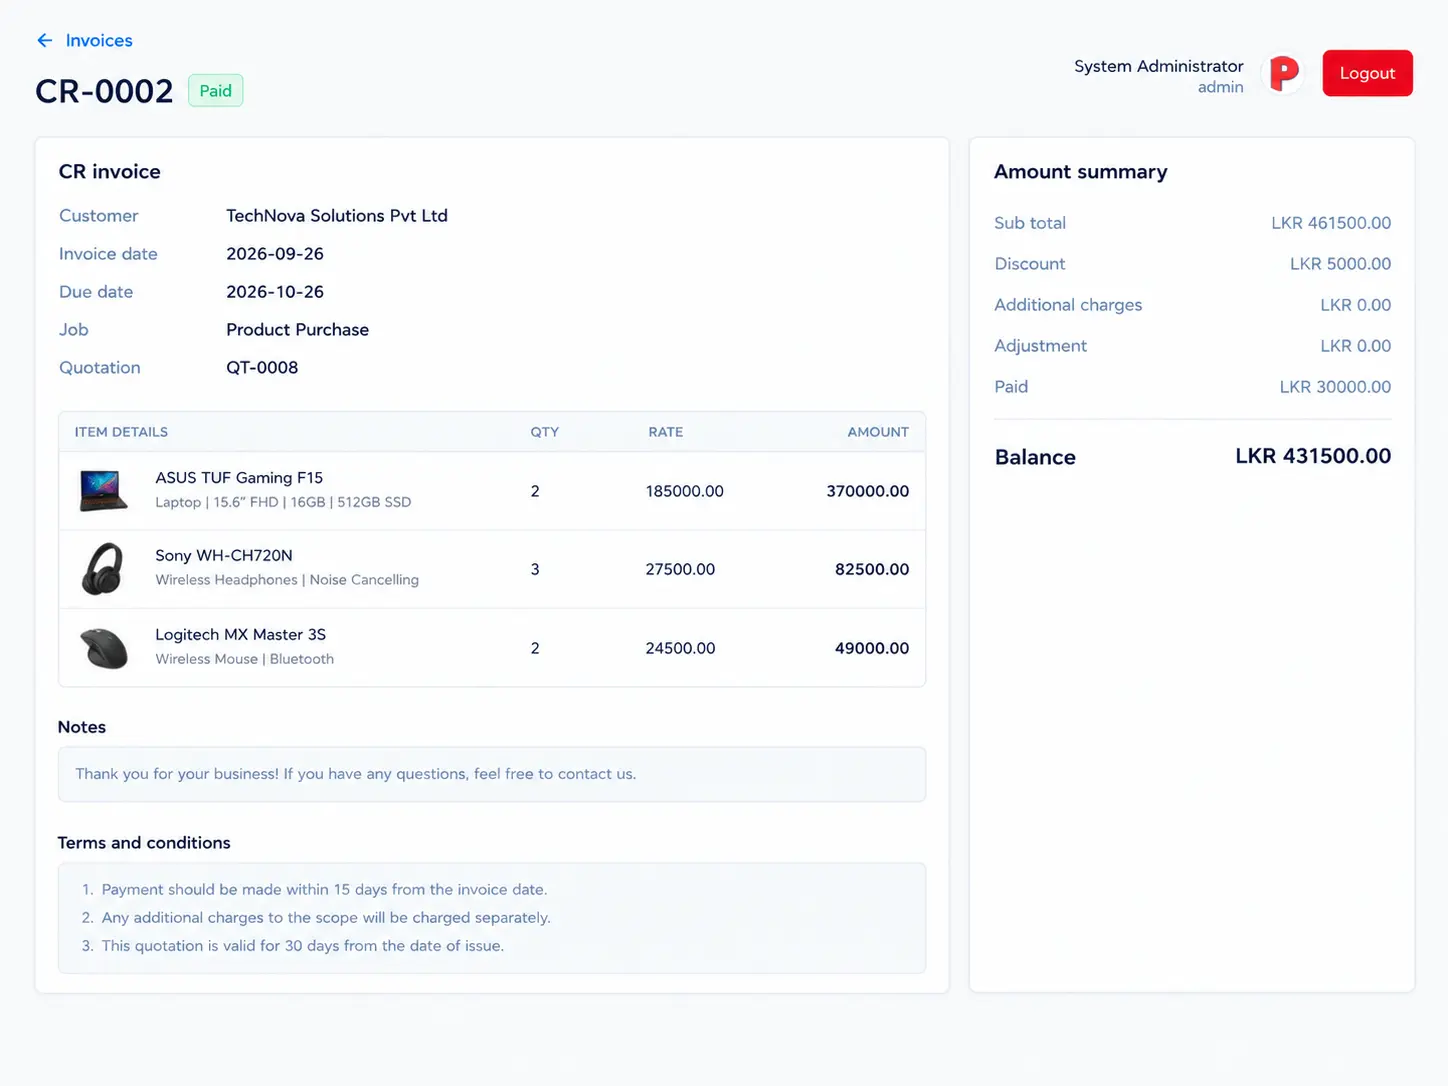Click the System Administrator user name
The width and height of the screenshot is (1448, 1086).
click(x=1159, y=66)
